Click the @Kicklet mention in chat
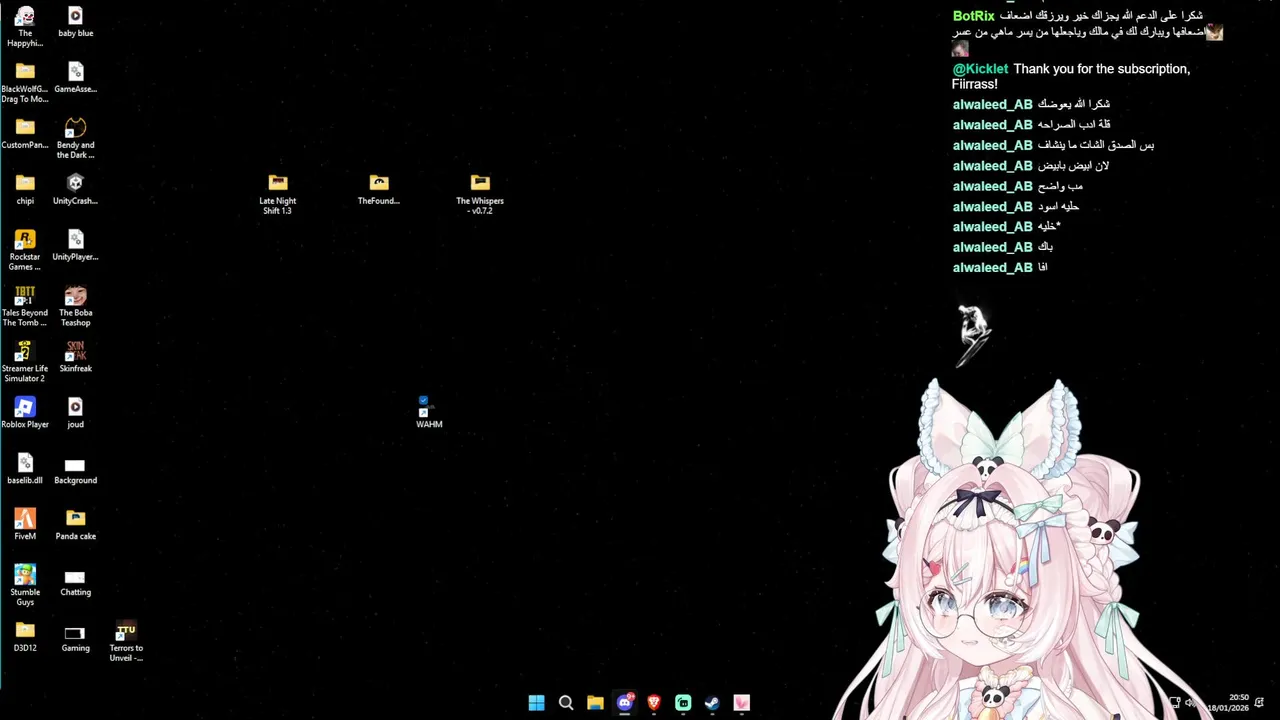 [x=980, y=69]
